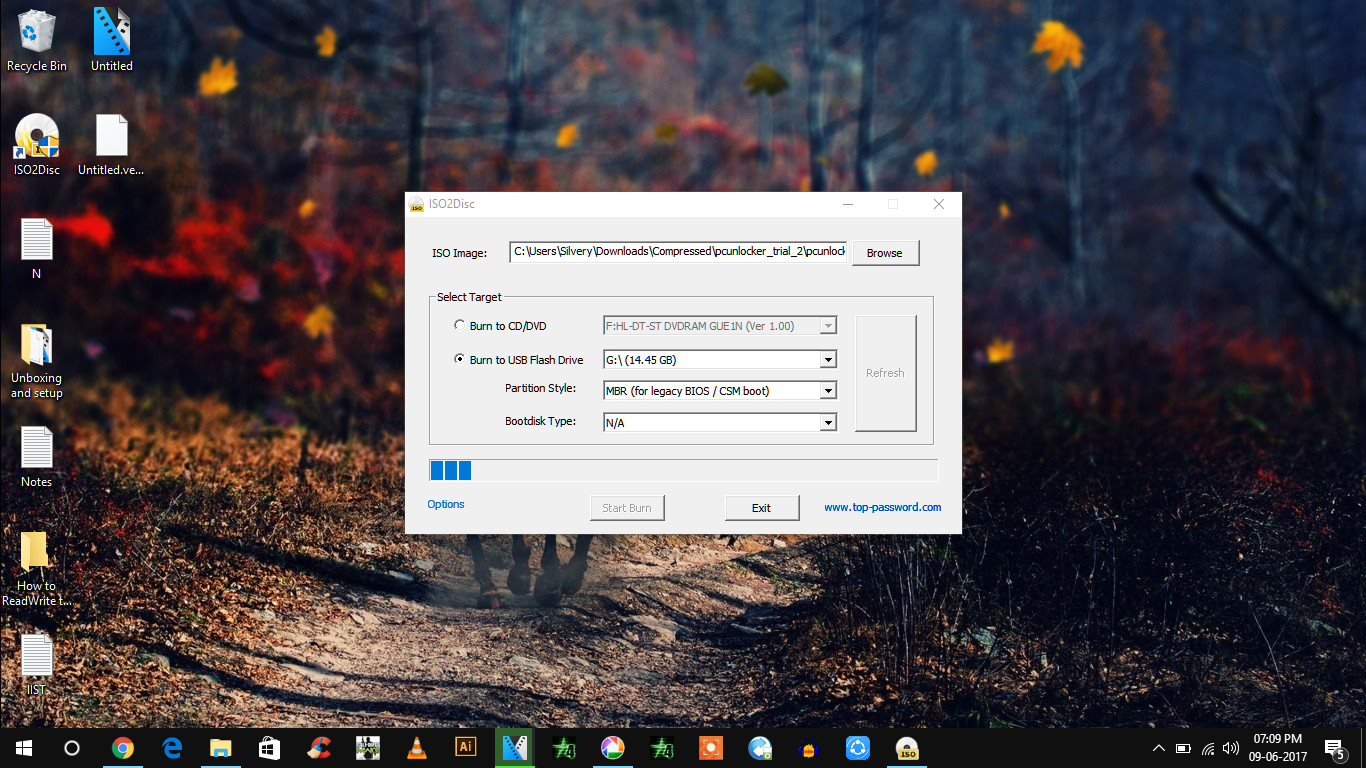Open File Explorer from the taskbar
Screen dimensions: 1366x768
[x=221, y=748]
